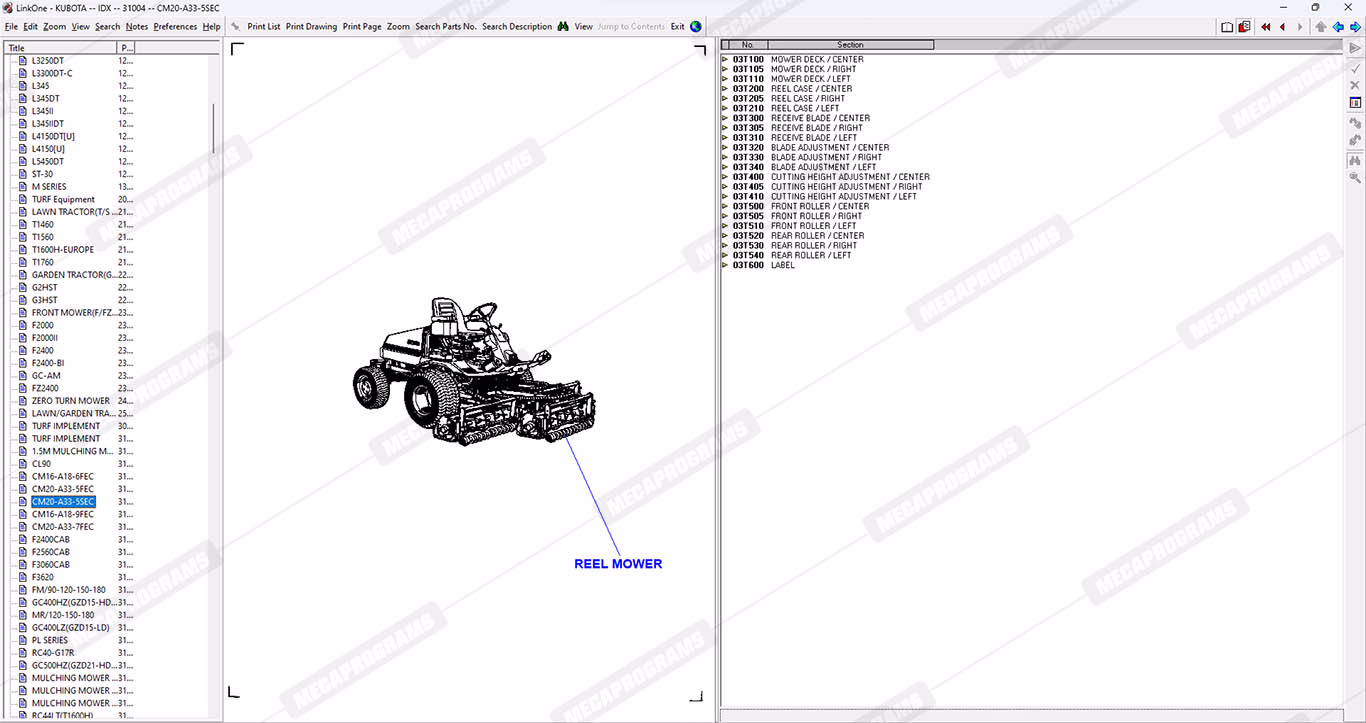
Task: Click the Print Drawing button
Action: [311, 27]
